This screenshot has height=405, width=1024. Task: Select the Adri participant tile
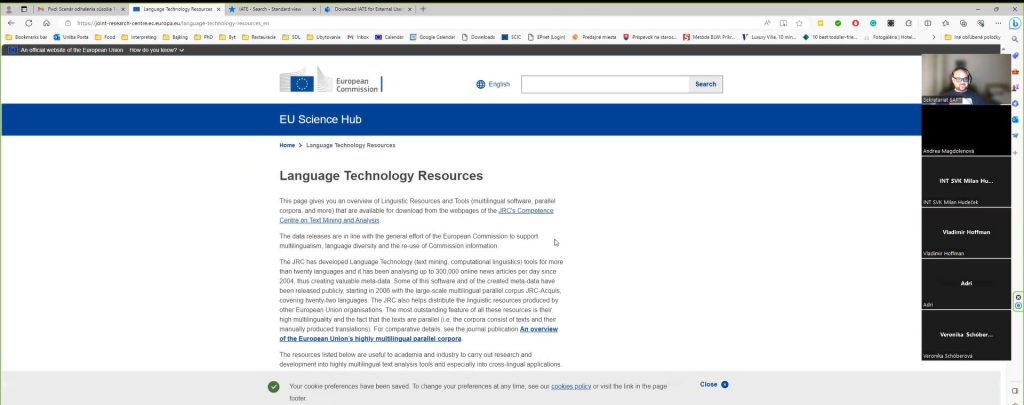pos(966,284)
